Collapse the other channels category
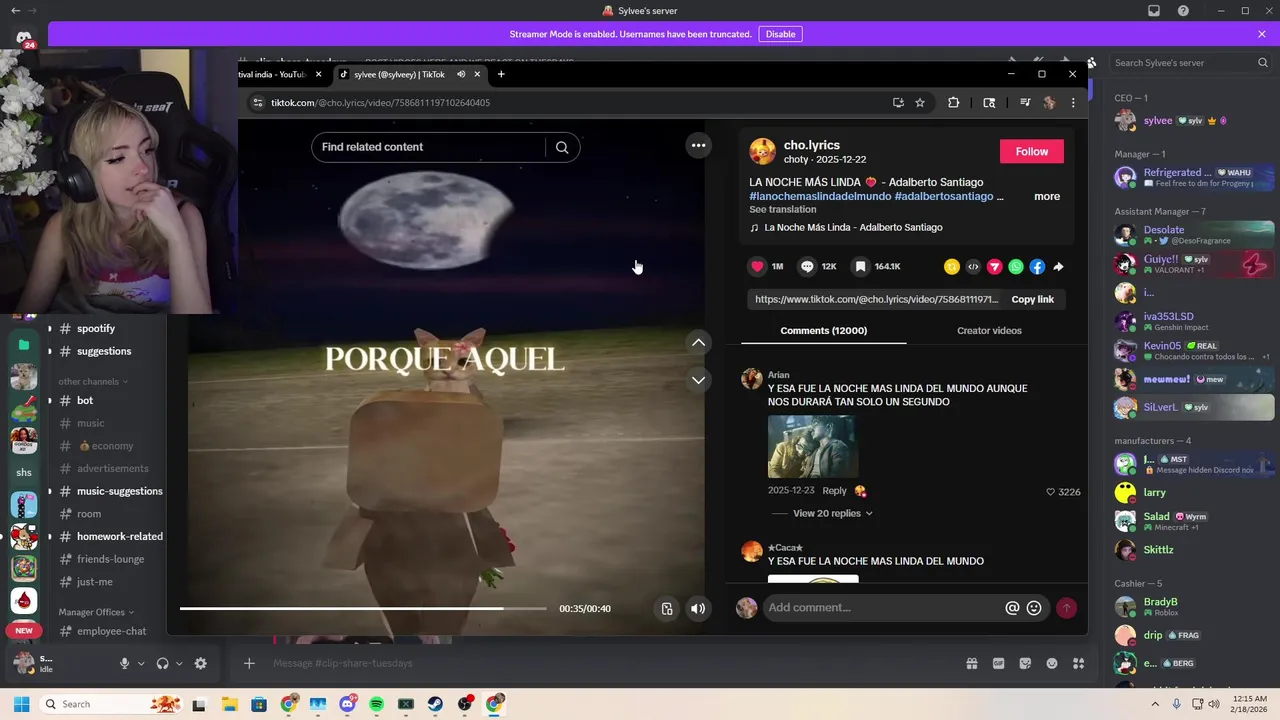The height and width of the screenshot is (720, 1280). (x=93, y=381)
